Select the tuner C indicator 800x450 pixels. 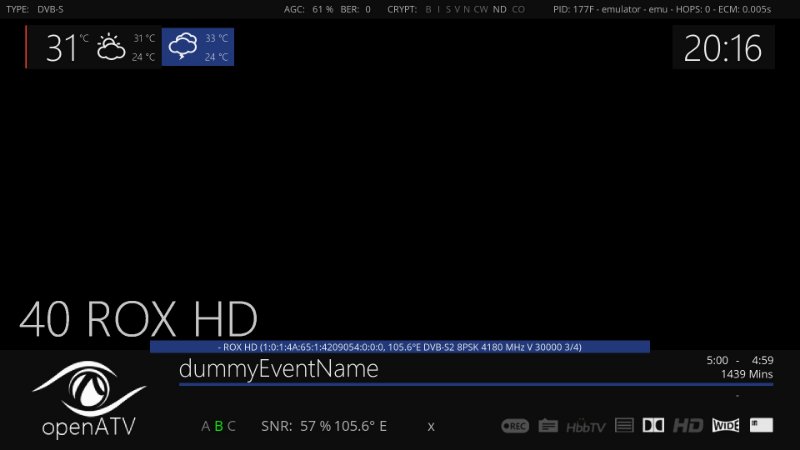(231, 426)
